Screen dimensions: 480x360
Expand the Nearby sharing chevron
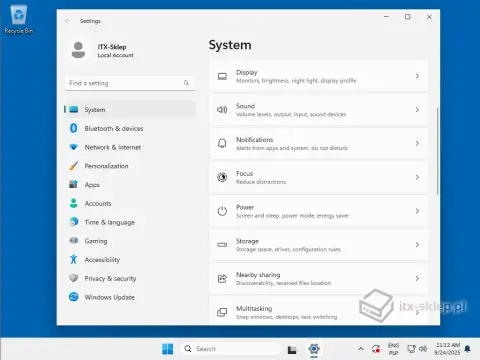[x=417, y=278]
